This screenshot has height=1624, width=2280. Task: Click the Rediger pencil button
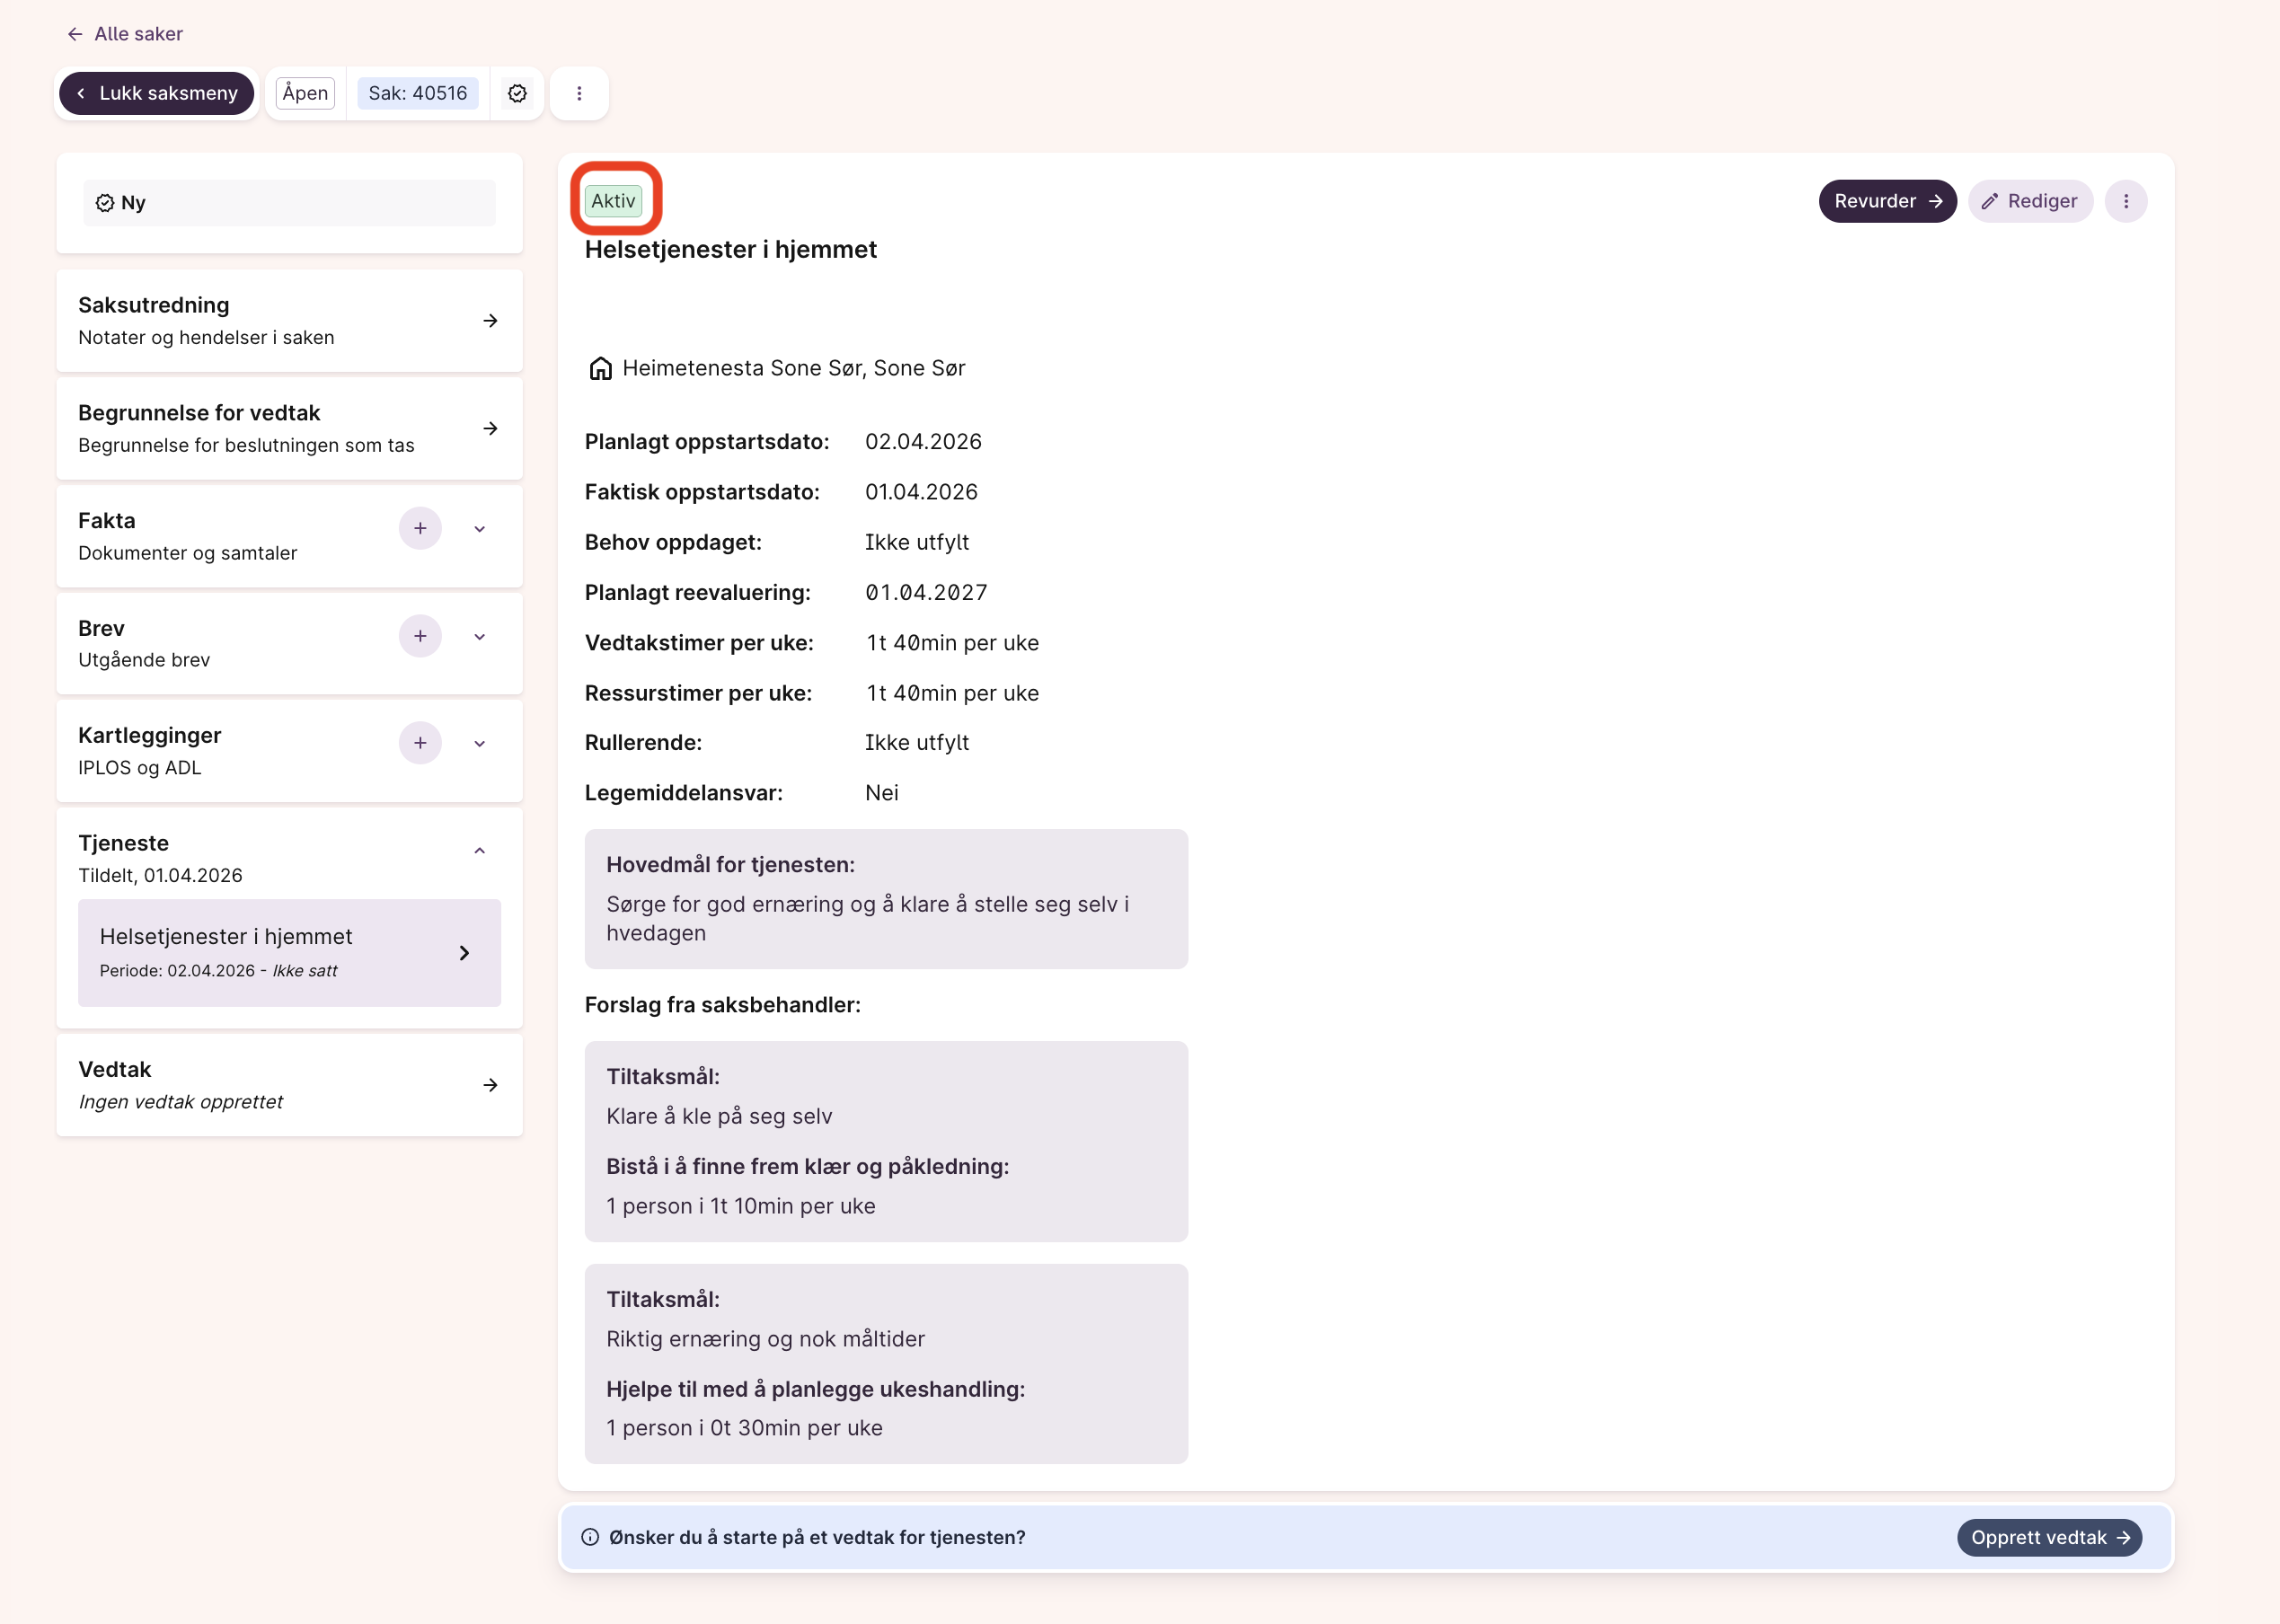[x=2029, y=201]
